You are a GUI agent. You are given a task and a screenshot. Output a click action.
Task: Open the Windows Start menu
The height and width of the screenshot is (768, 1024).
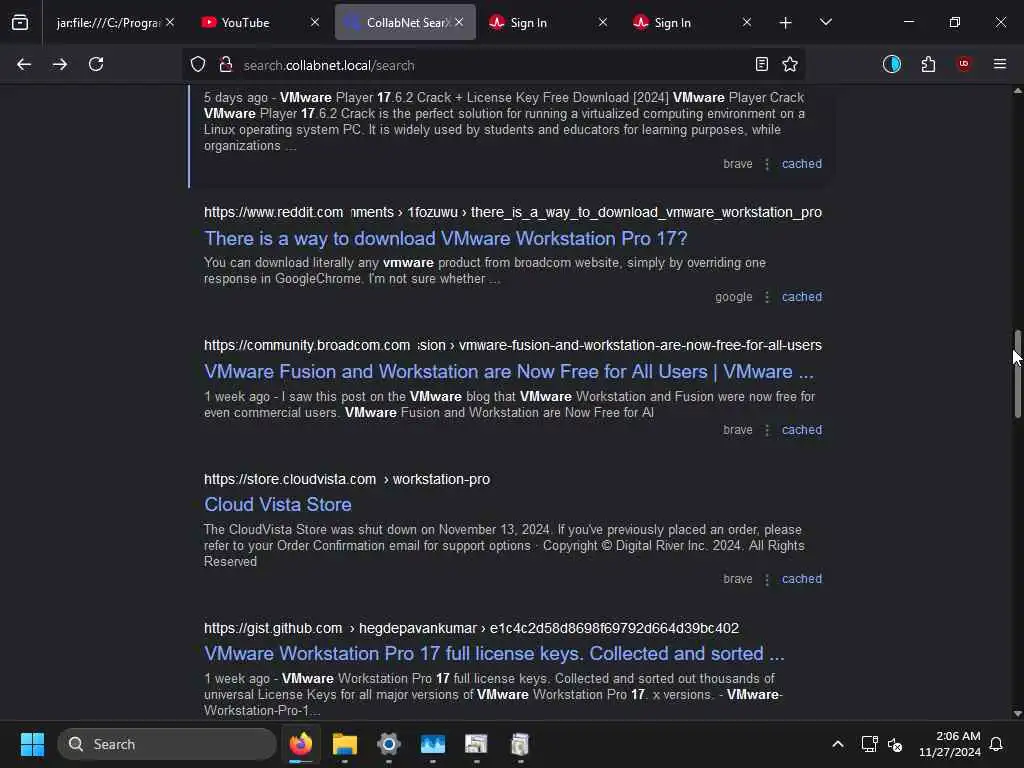32,744
